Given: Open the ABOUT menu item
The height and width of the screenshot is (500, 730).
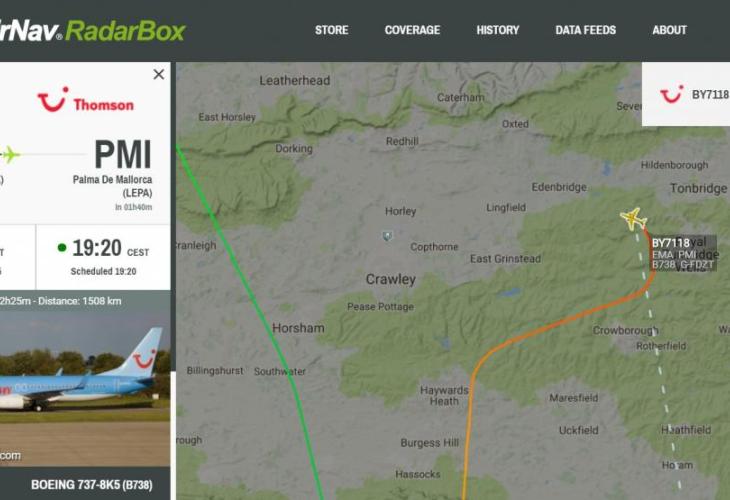Looking at the screenshot, I should pyautogui.click(x=669, y=30).
